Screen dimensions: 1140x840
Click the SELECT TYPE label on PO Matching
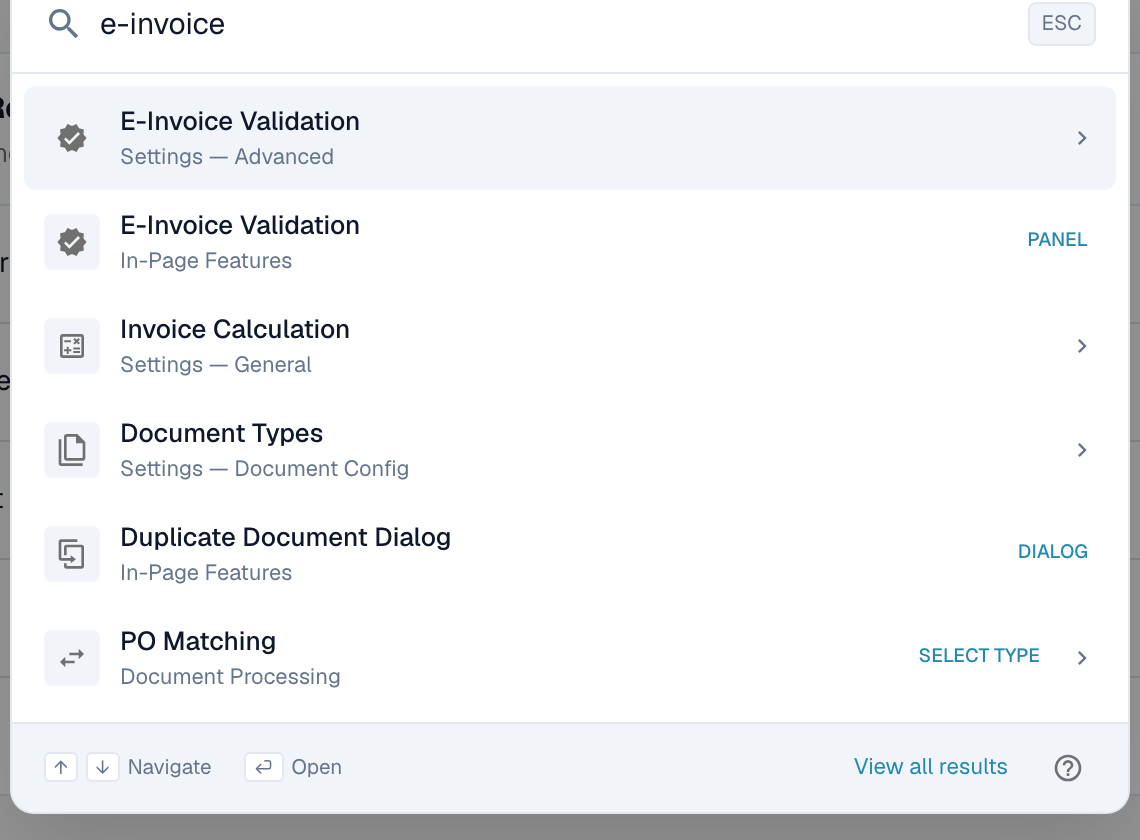[979, 655]
